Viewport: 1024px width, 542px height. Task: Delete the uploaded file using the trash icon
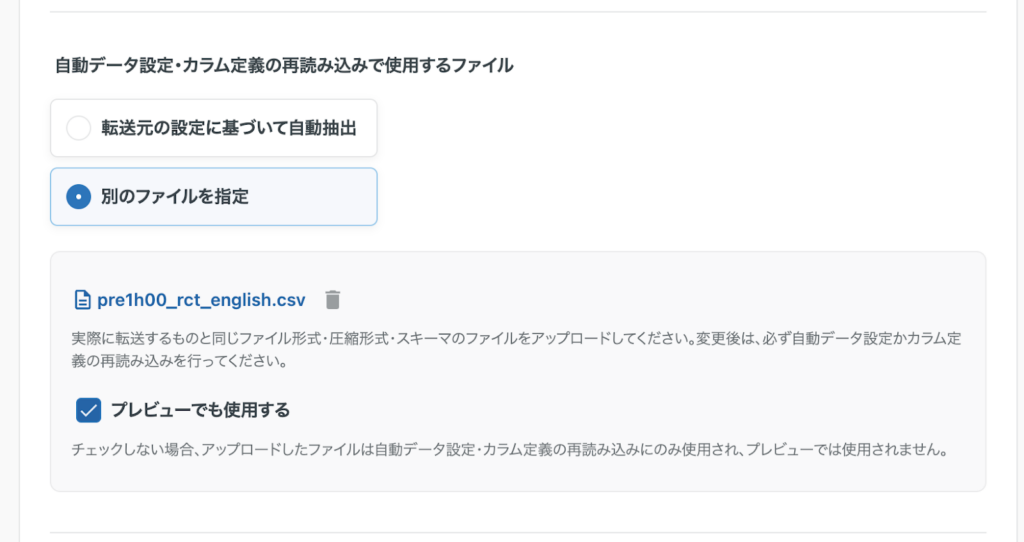point(333,300)
